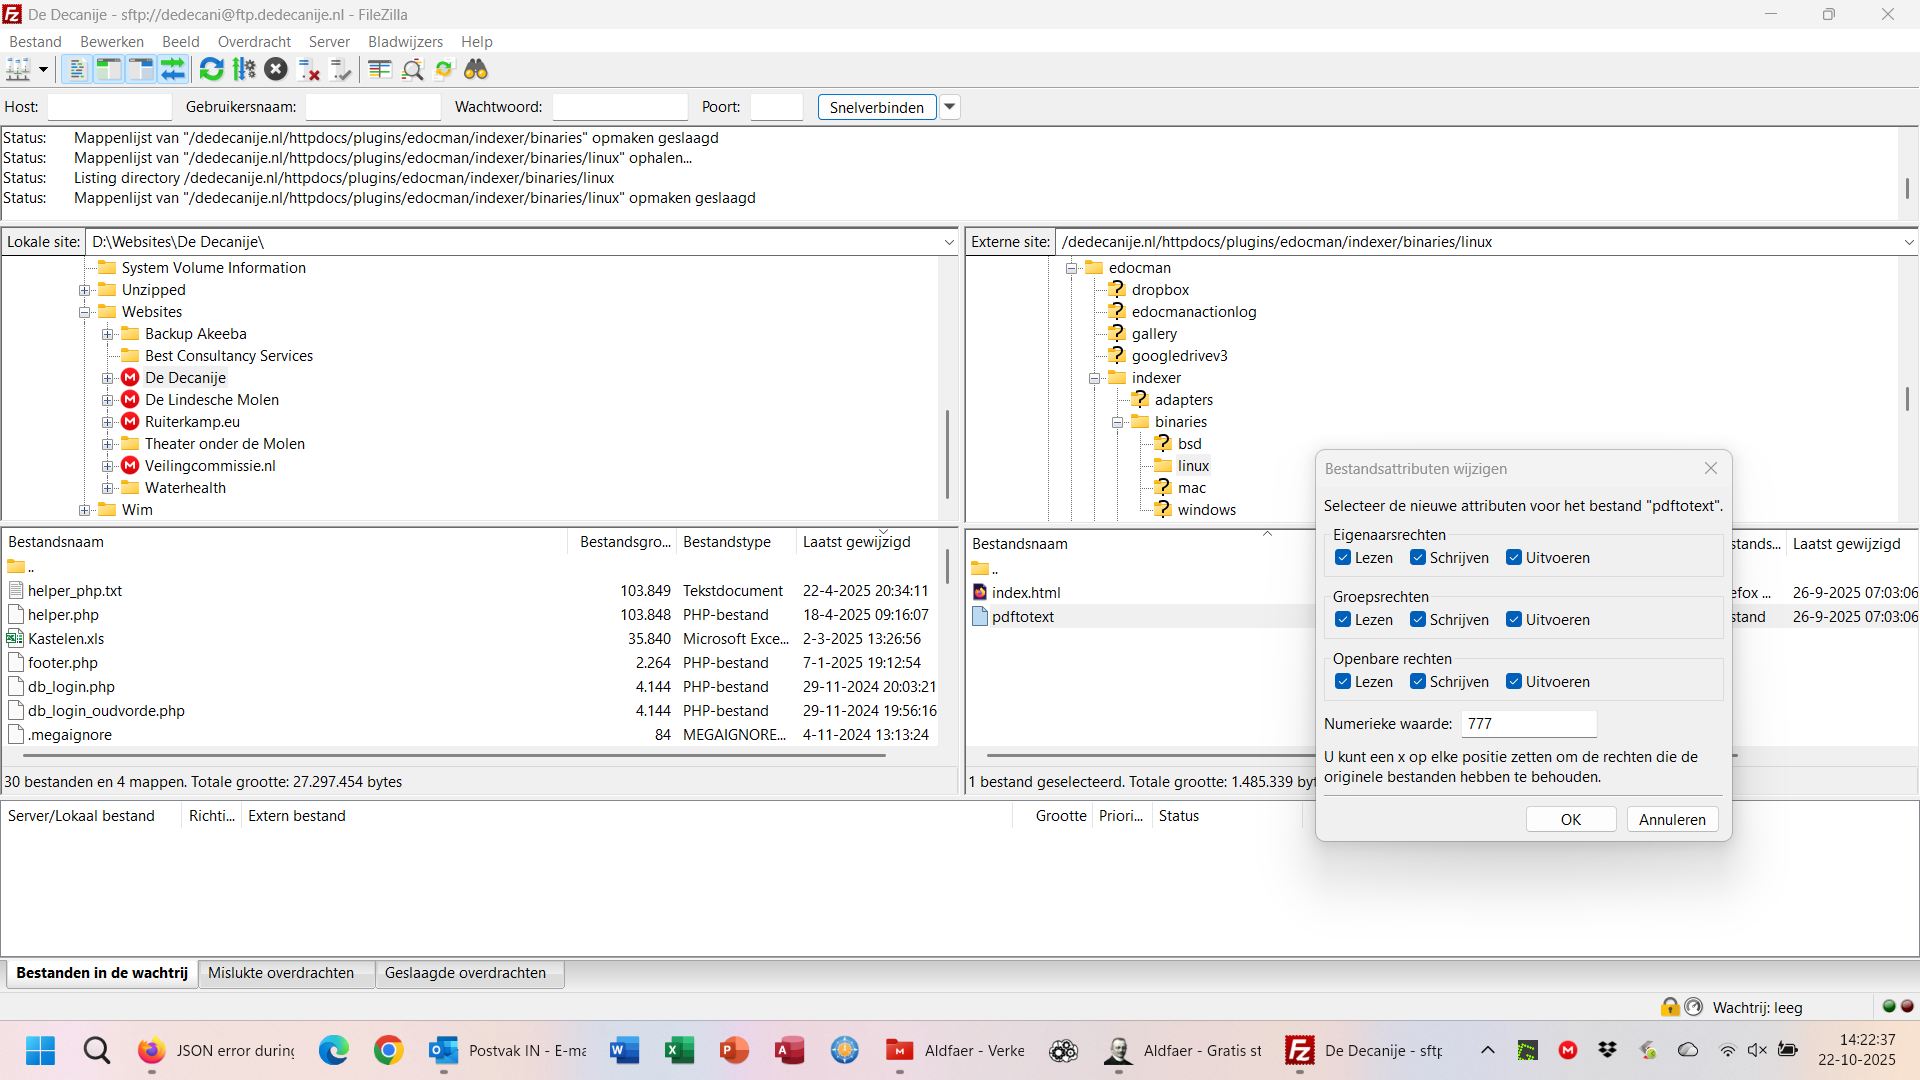Click the disconnect from server icon
1920x1080 pixels.
(309, 69)
